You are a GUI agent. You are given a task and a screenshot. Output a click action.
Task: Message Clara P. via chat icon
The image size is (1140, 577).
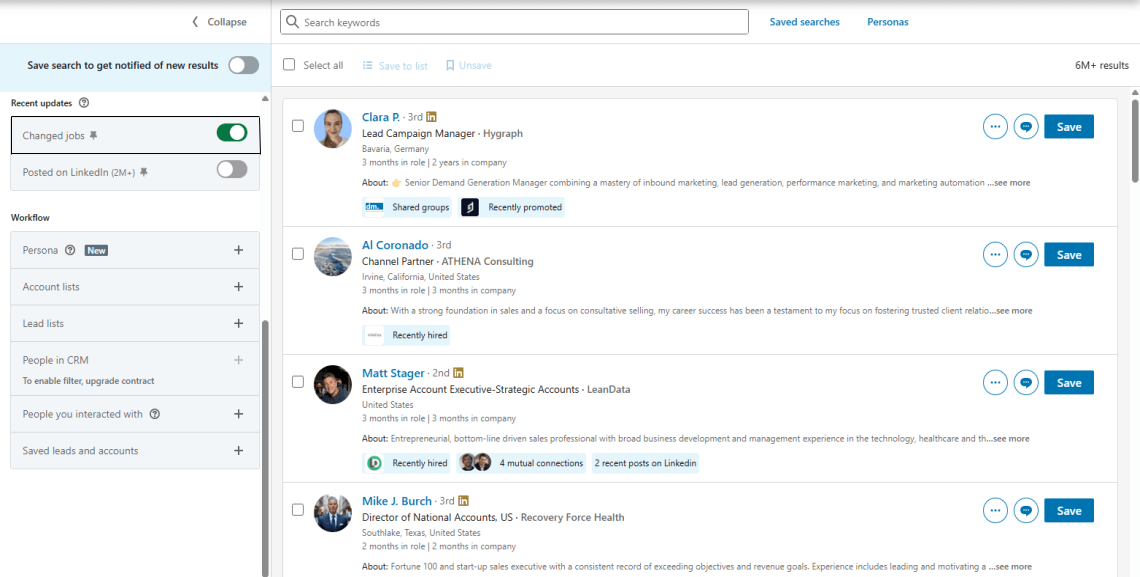pyautogui.click(x=1026, y=126)
